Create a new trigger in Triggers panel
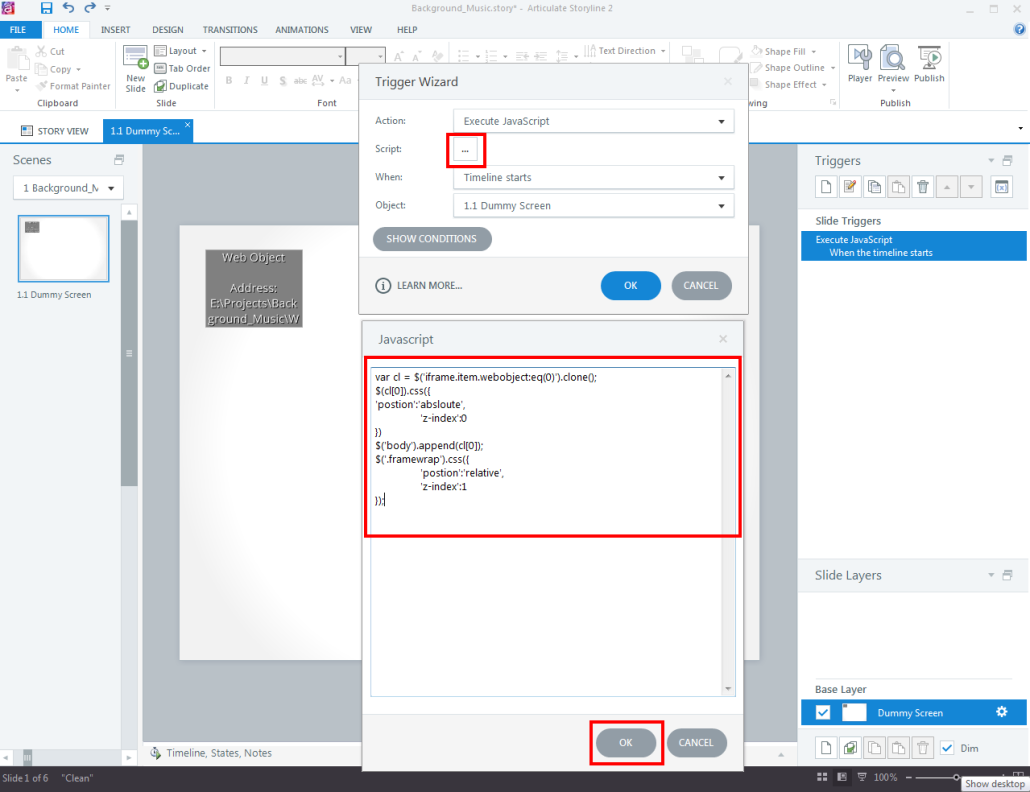Image resolution: width=1030 pixels, height=792 pixels. 826,186
